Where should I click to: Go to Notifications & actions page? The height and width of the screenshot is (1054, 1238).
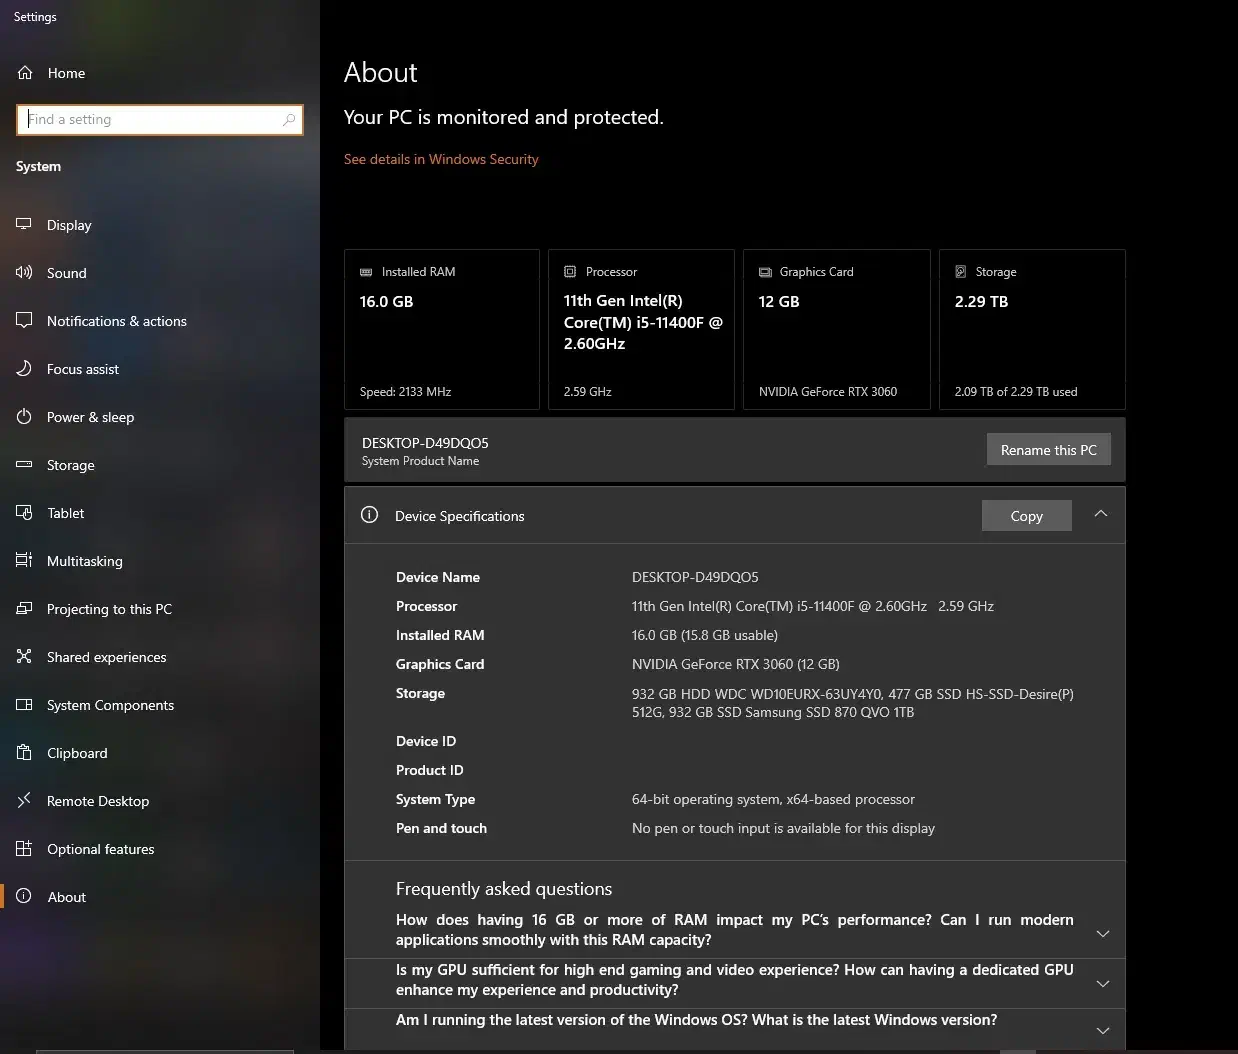tap(116, 321)
